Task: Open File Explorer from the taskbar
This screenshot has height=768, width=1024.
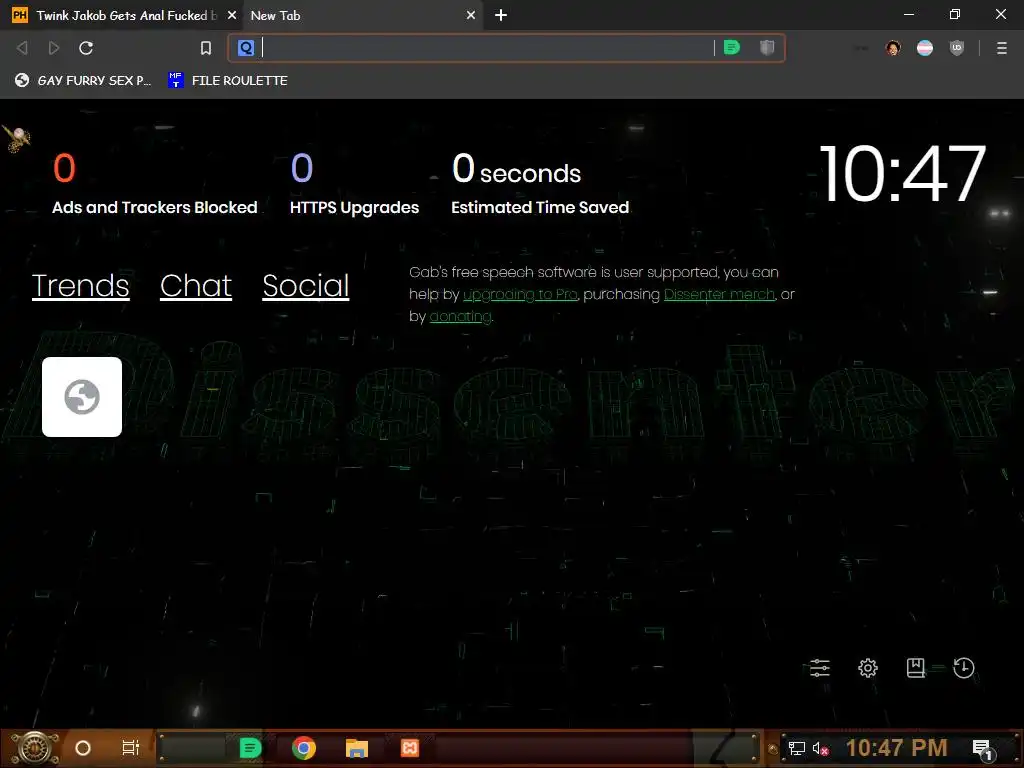Action: (x=357, y=748)
